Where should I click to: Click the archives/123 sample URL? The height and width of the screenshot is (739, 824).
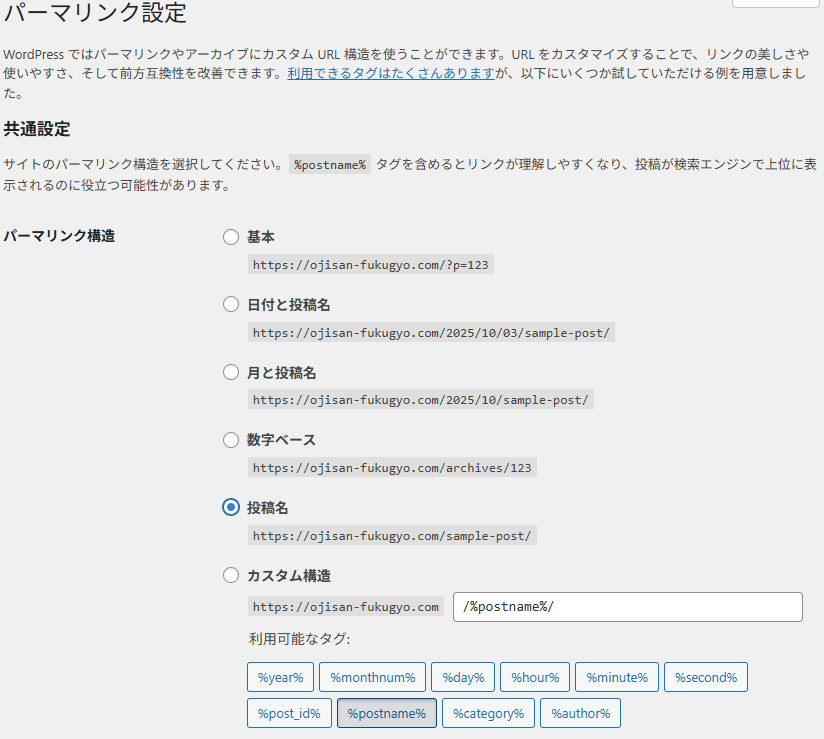tap(393, 467)
